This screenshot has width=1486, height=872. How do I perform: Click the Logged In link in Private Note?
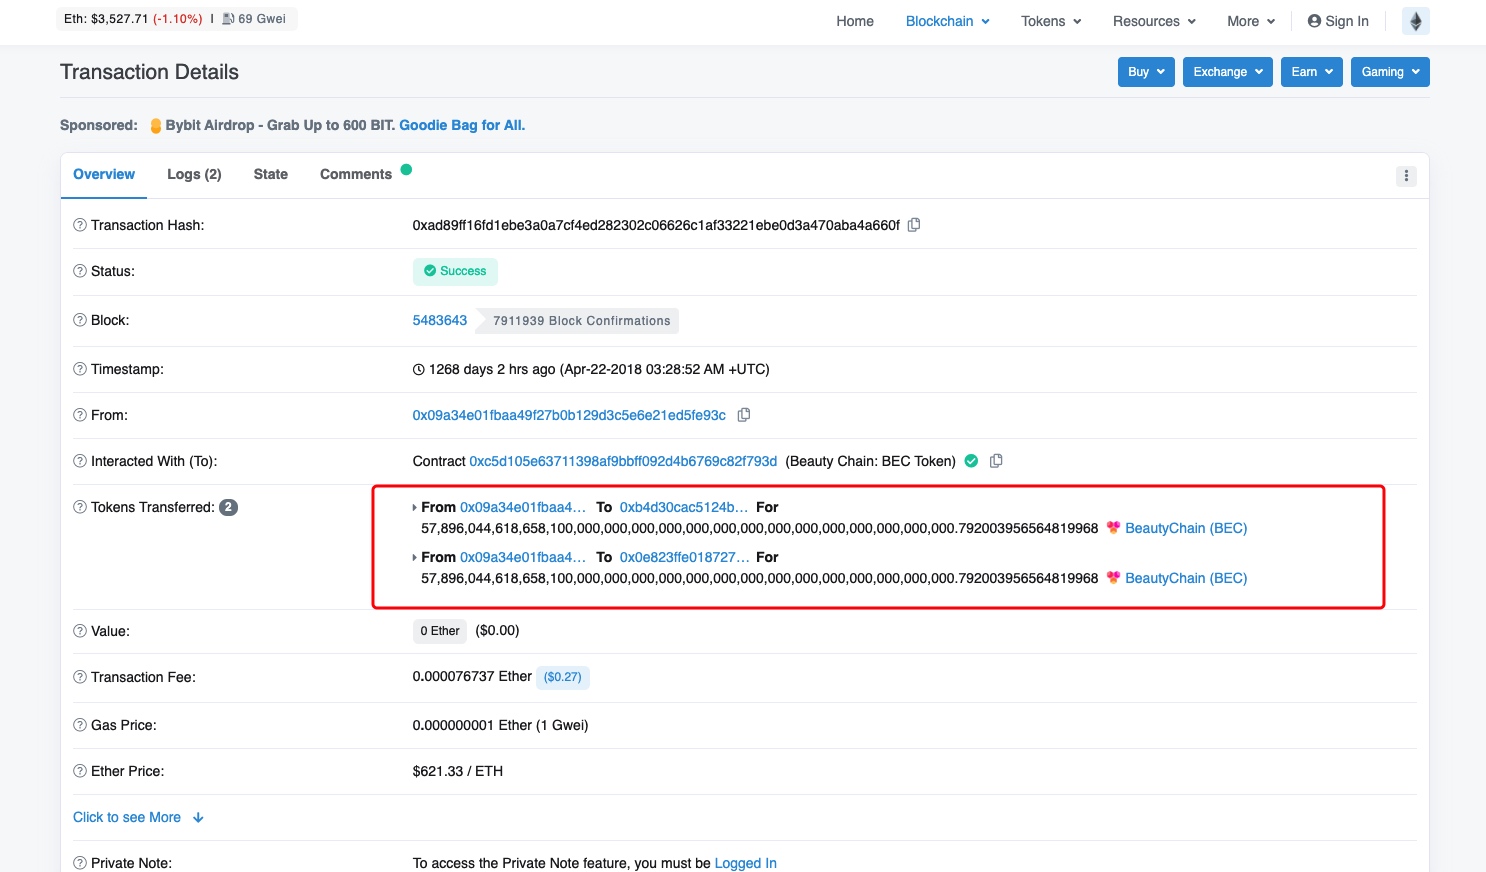coord(746,863)
